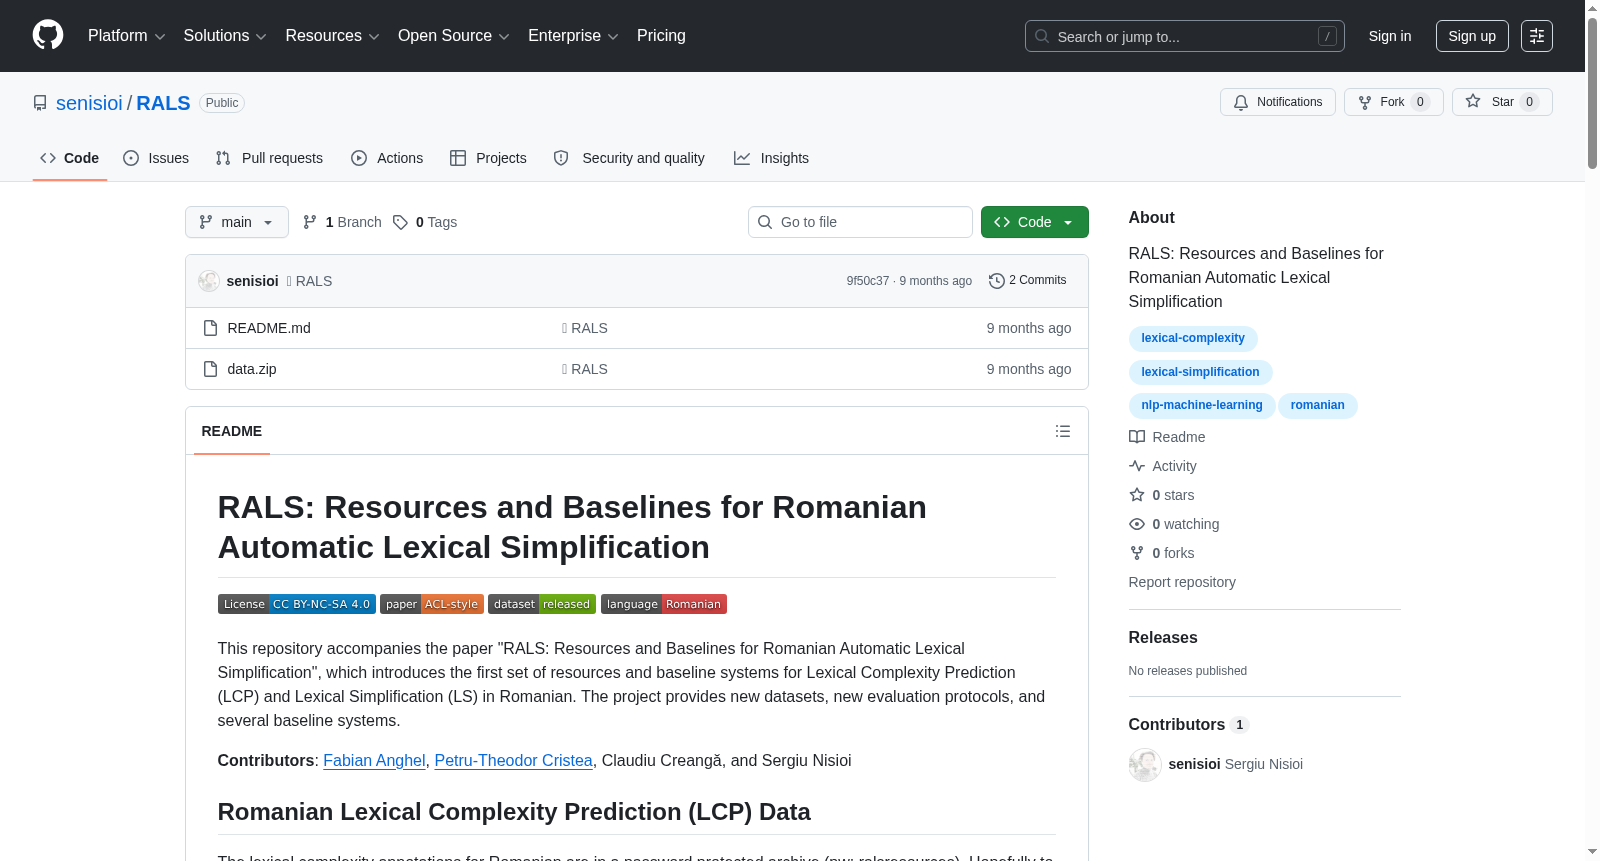Click the star icon beside 0 stars
Image resolution: width=1600 pixels, height=861 pixels.
point(1137,495)
